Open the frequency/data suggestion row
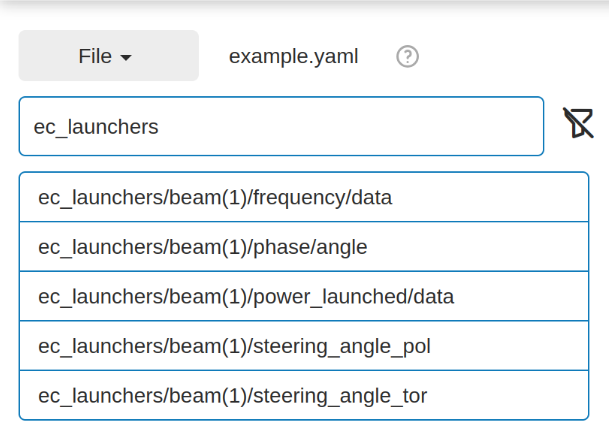This screenshot has width=609, height=441. [x=304, y=197]
